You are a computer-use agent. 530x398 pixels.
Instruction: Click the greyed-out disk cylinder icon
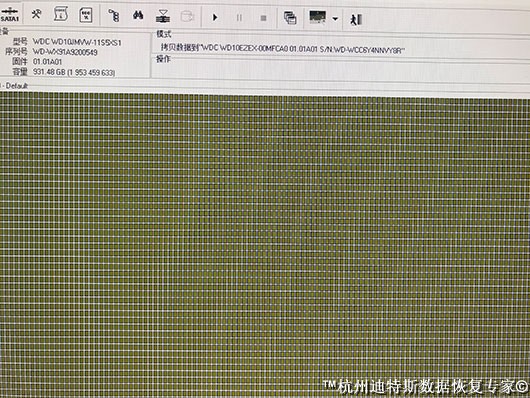pos(187,16)
